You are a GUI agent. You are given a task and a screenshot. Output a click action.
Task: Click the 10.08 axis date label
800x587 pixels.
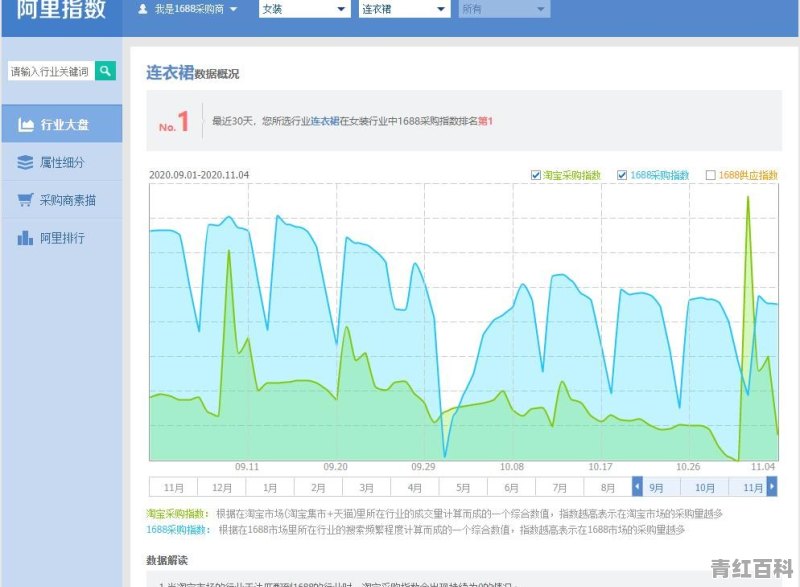click(512, 467)
